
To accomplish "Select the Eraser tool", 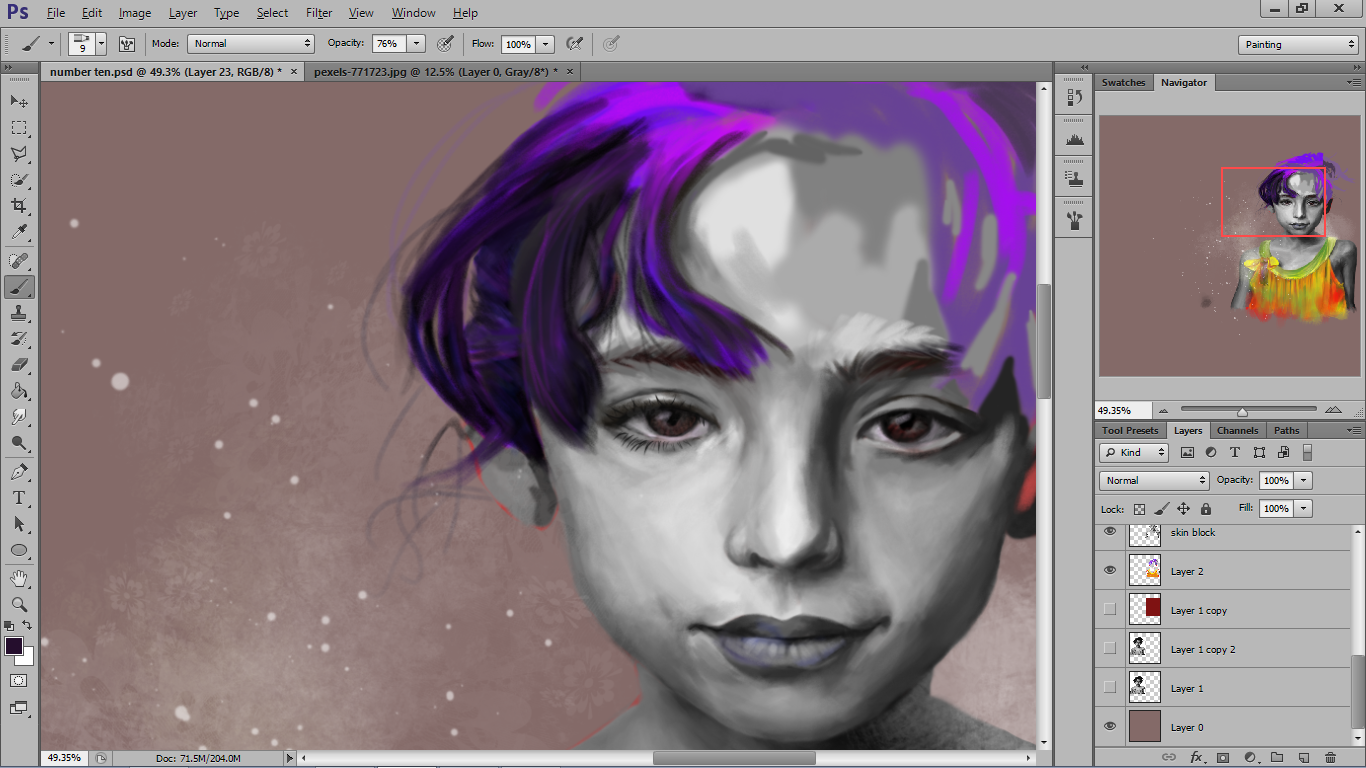I will (19, 365).
